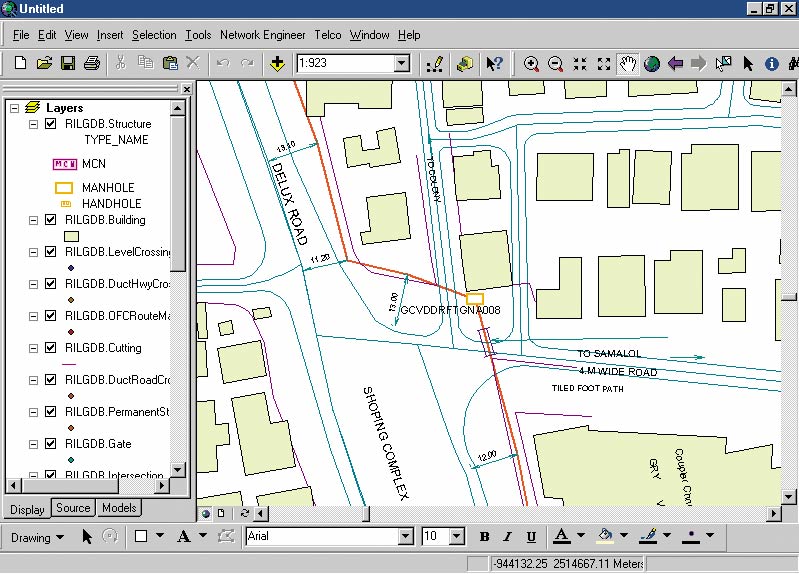799x574 pixels.
Task: Switch to the Source tab
Action: [73, 508]
